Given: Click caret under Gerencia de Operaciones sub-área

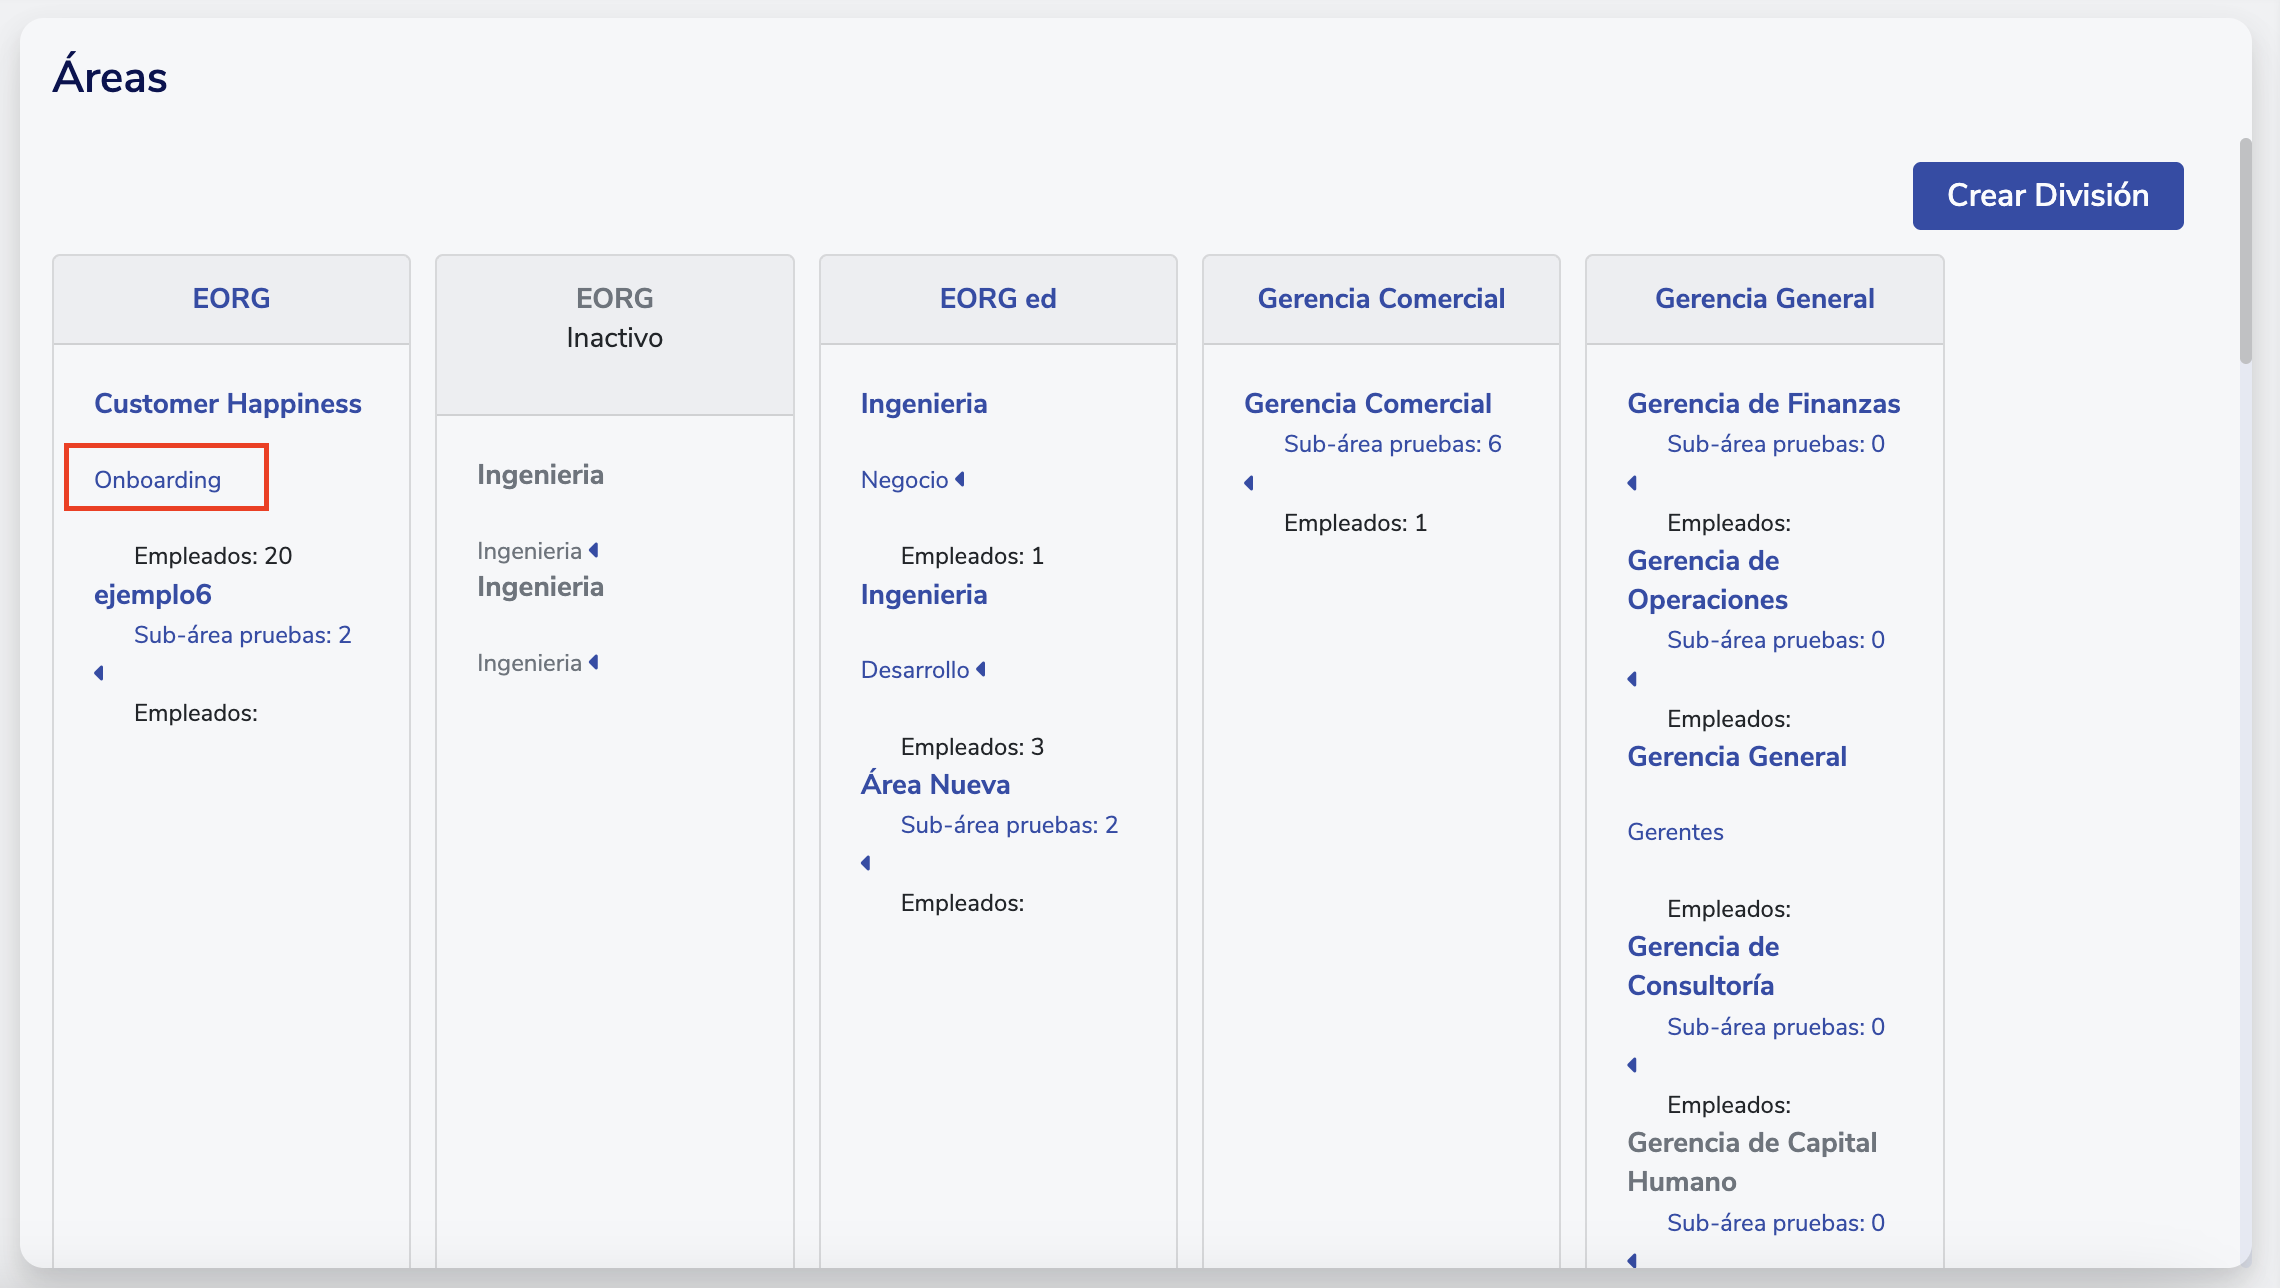Looking at the screenshot, I should 1632,679.
